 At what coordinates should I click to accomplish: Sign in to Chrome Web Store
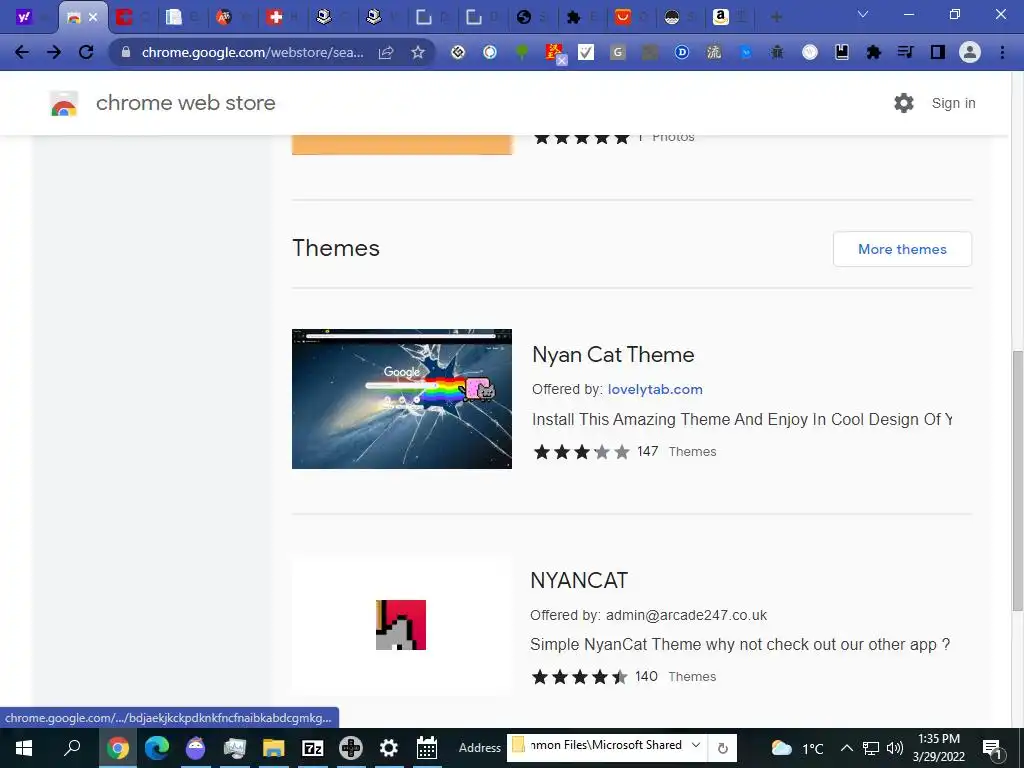pyautogui.click(x=953, y=103)
